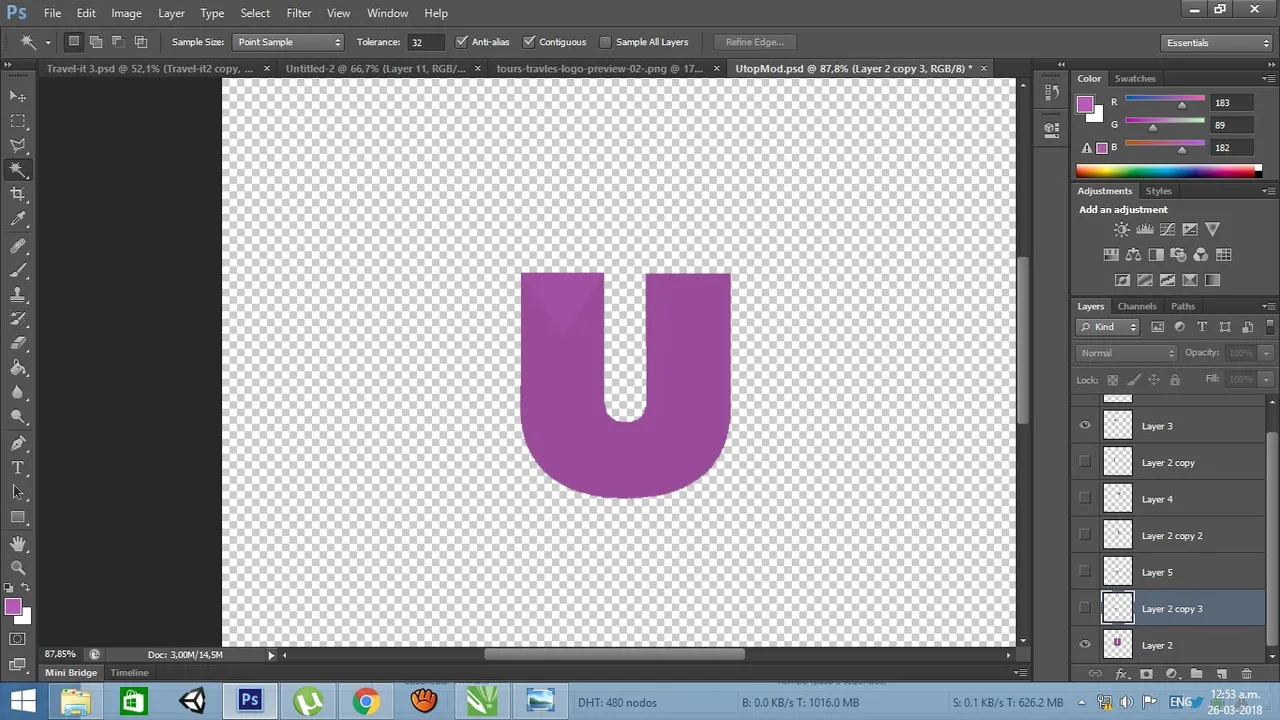The image size is (1280, 720).
Task: Select the Lasso tool
Action: (18, 146)
